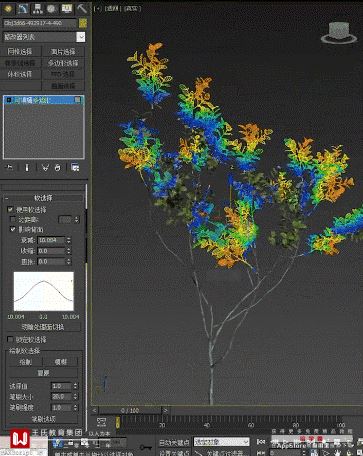363x456 pixels.
Task: Toggle 使用软选择 checkbox
Action: (x=10, y=209)
